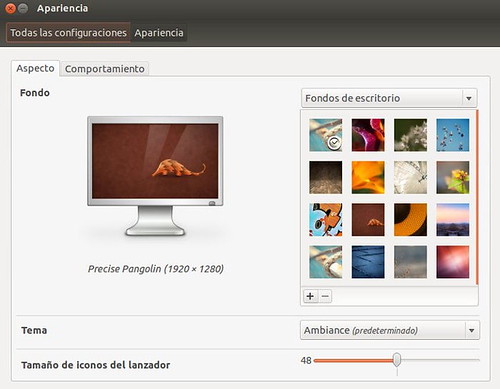Select the checked wallpaper in first row
This screenshot has height=389, width=500.
pos(326,135)
